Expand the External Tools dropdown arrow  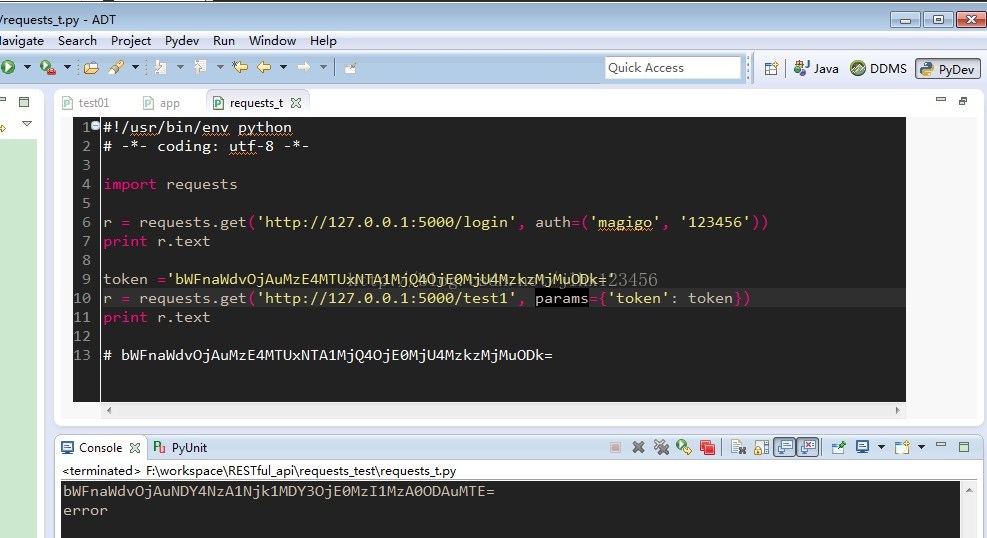(67, 67)
